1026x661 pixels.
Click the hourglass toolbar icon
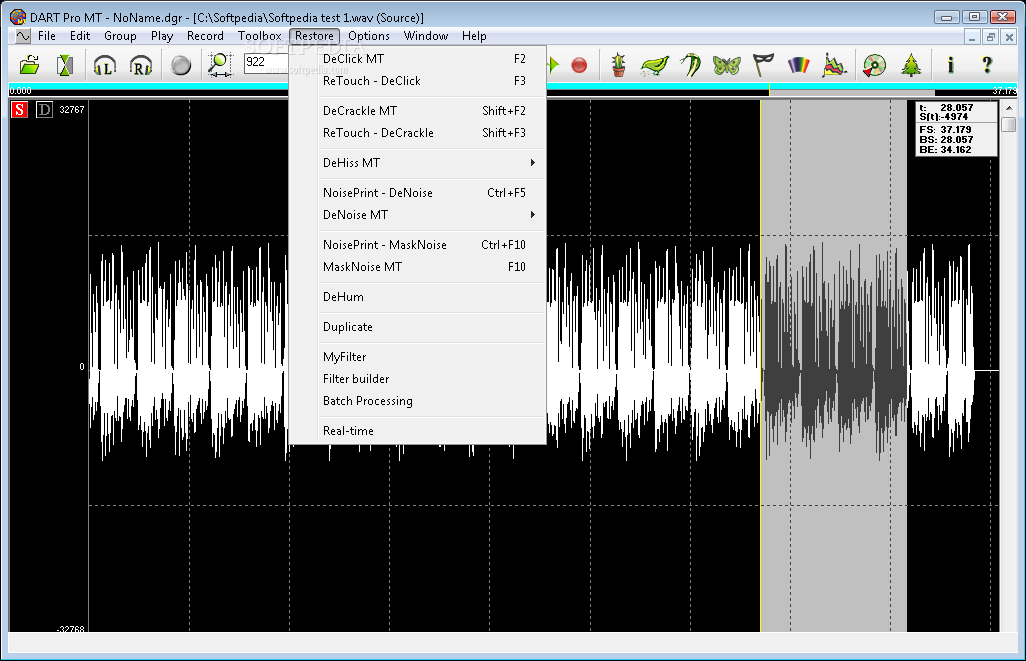(x=65, y=65)
